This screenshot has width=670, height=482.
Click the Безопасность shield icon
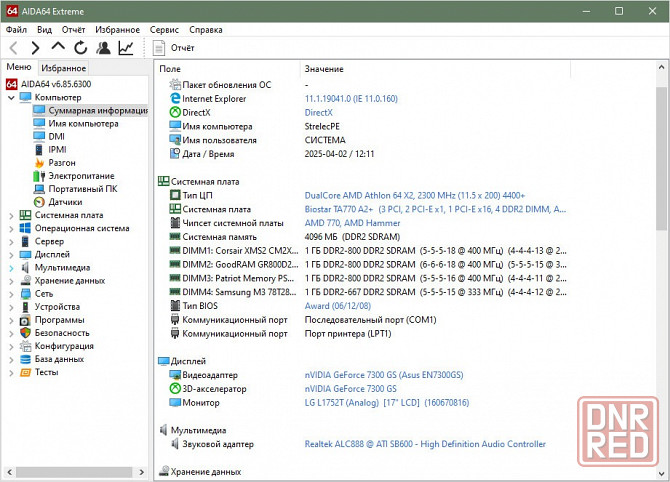tap(25, 333)
